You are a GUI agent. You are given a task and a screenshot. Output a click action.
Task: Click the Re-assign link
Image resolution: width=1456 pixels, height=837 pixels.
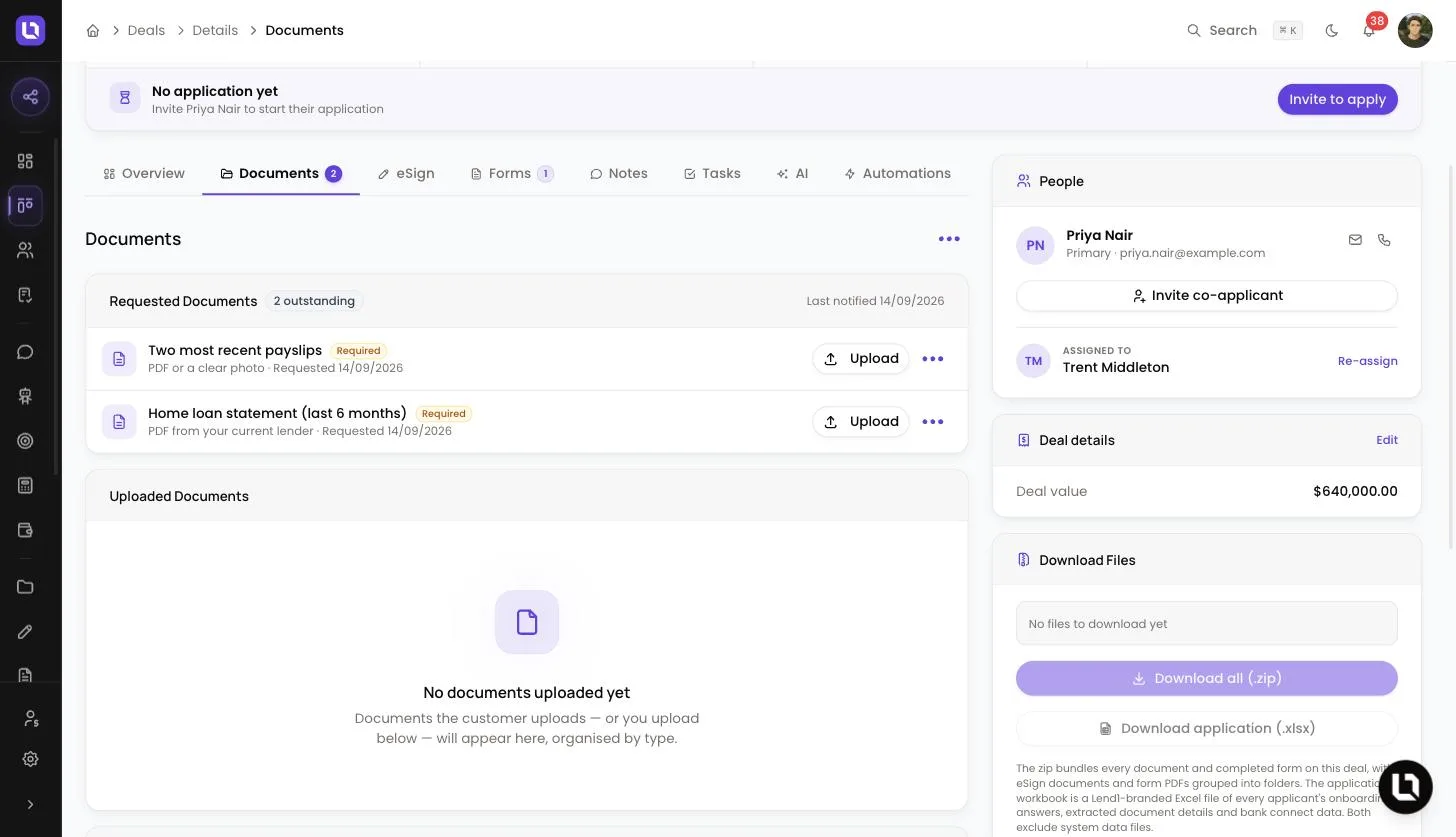tap(1367, 361)
